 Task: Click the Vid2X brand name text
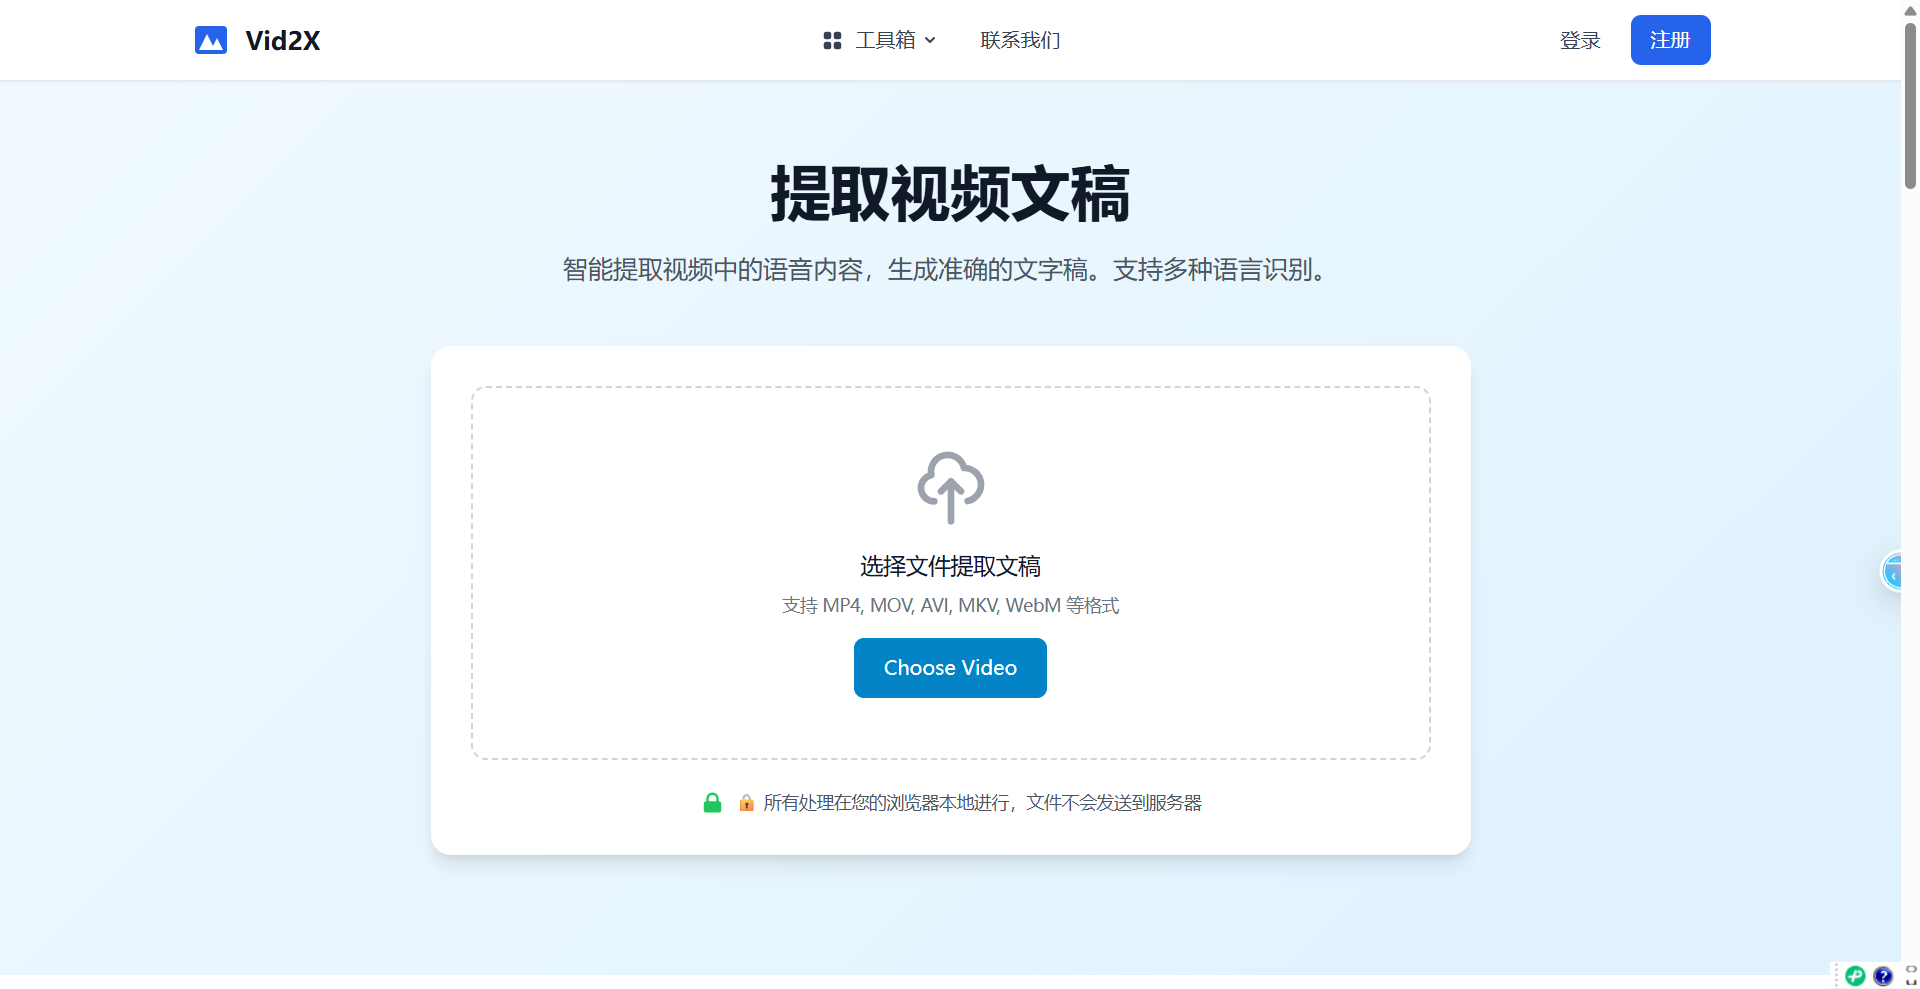[283, 40]
